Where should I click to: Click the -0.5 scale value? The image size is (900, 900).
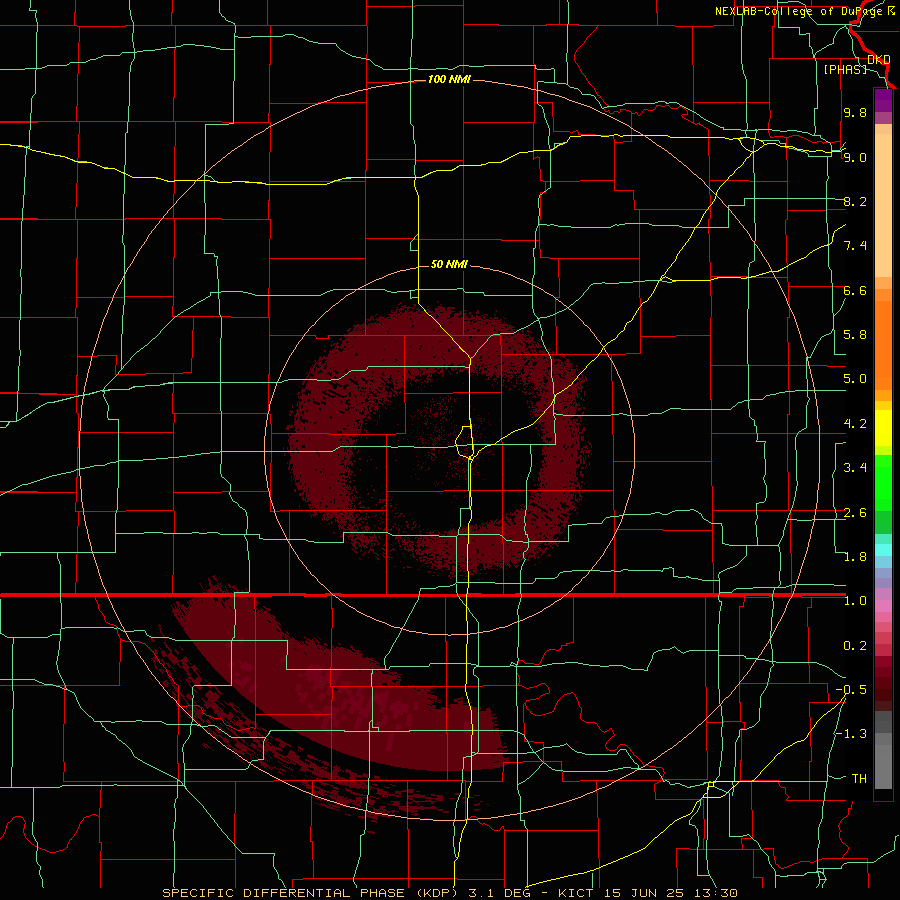click(x=851, y=690)
